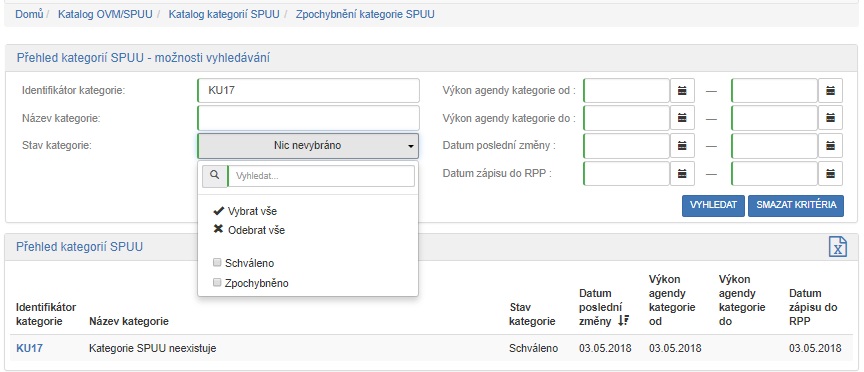864x372 pixels.
Task: Open Katalog OVM/SPUU breadcrumb
Action: click(105, 14)
